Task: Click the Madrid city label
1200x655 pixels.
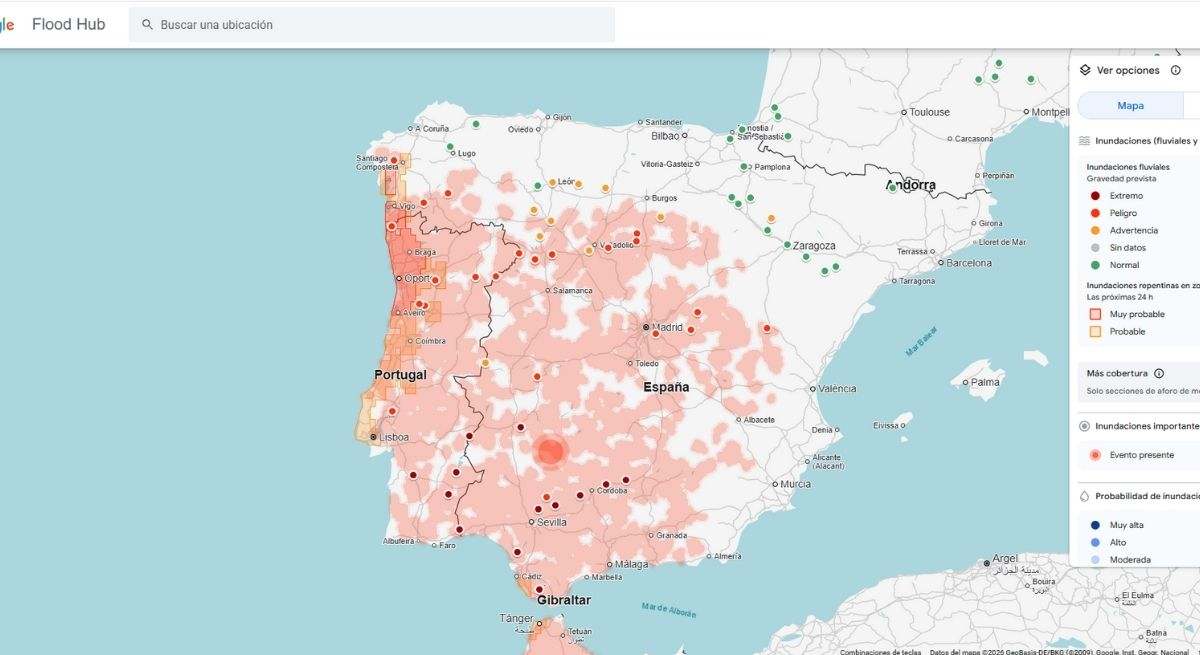Action: 667,327
